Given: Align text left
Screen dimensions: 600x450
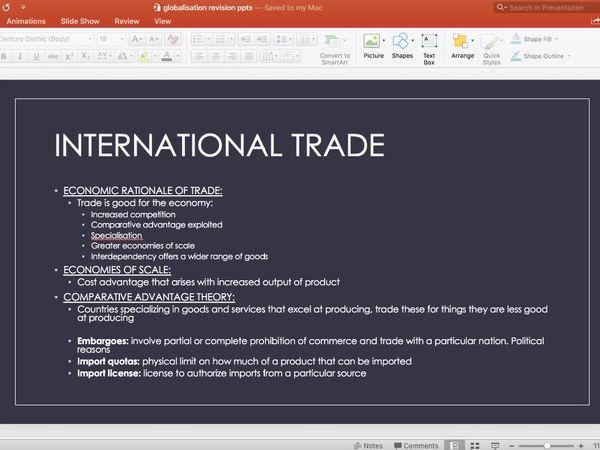Looking at the screenshot, I should pyautogui.click(x=199, y=57).
